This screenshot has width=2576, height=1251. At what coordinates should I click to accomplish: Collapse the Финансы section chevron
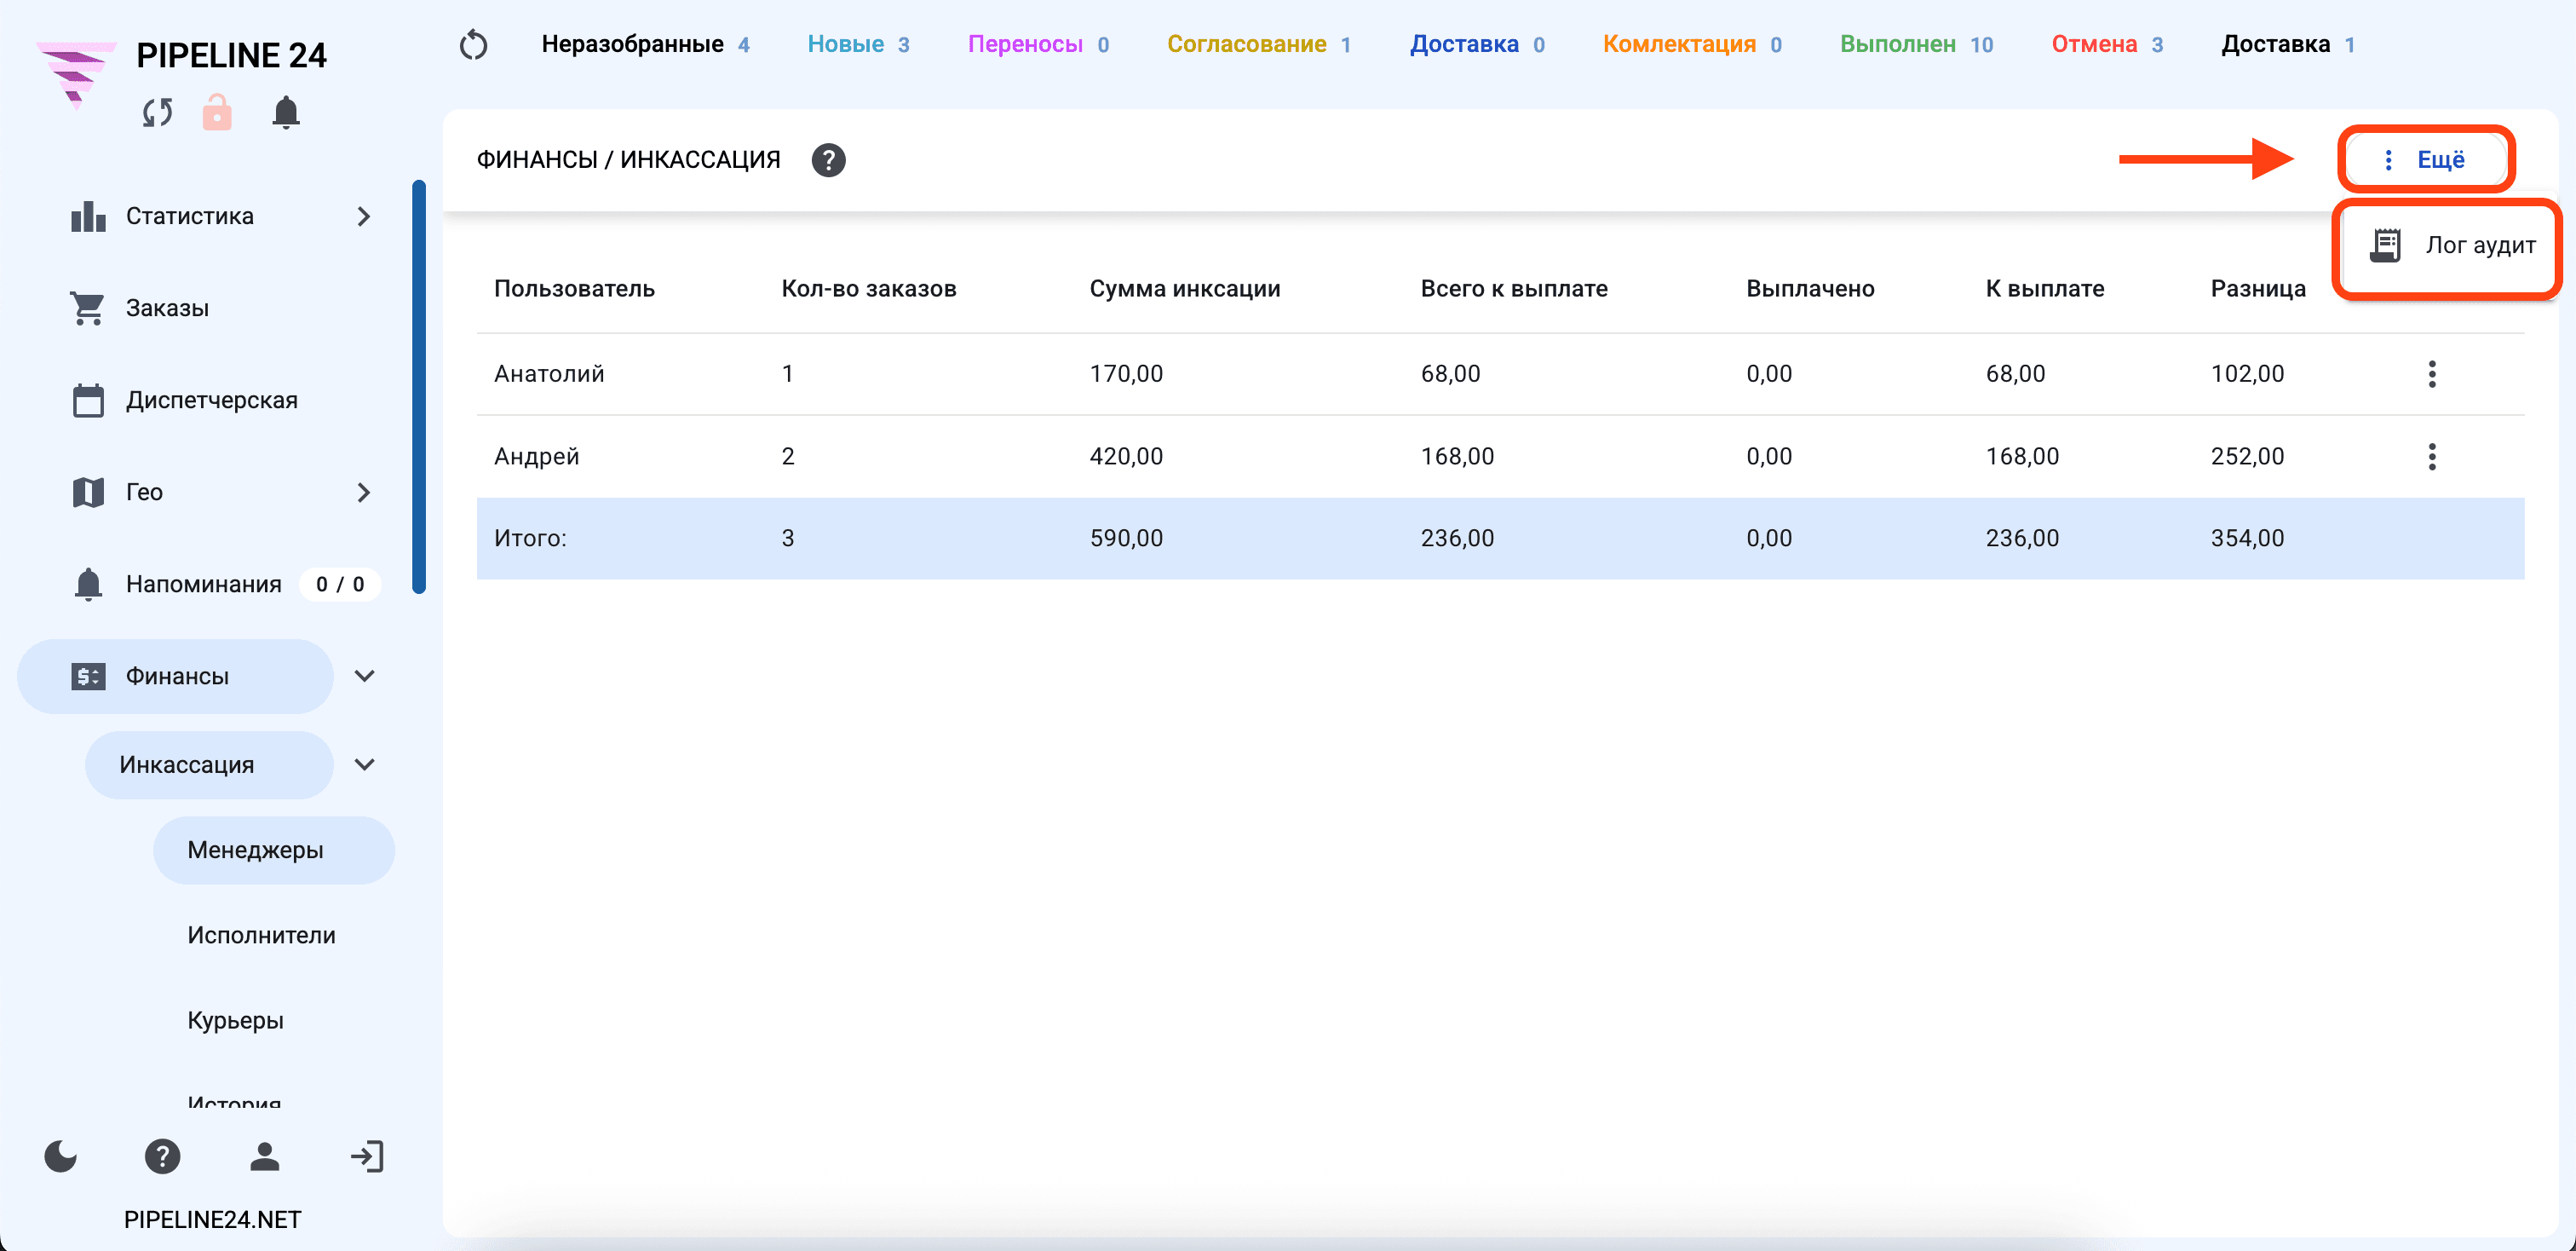pyautogui.click(x=365, y=676)
